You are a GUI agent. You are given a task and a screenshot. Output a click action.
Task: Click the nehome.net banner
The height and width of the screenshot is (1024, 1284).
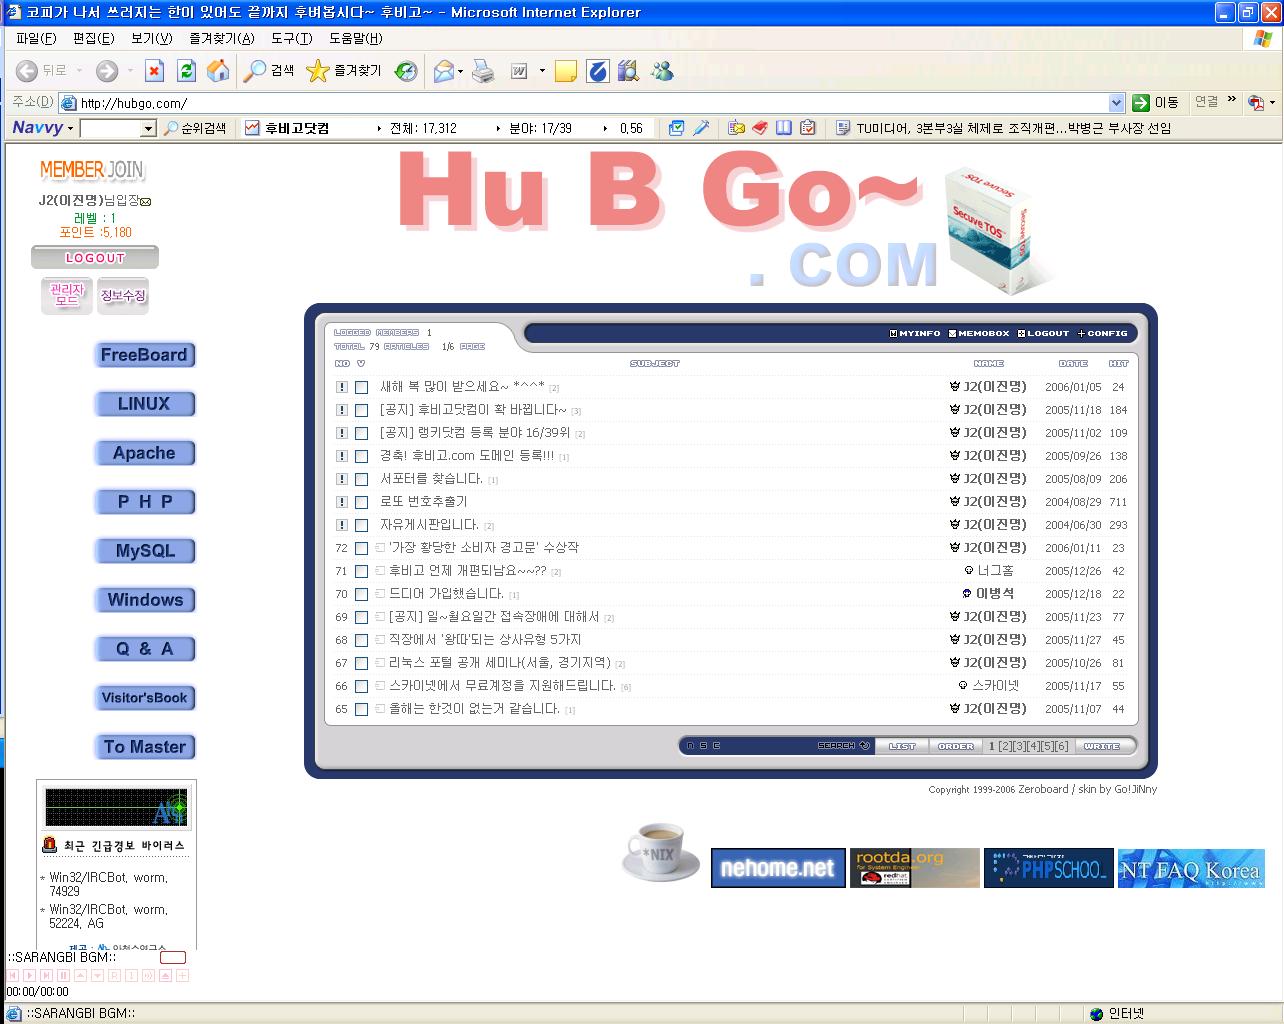(x=776, y=868)
